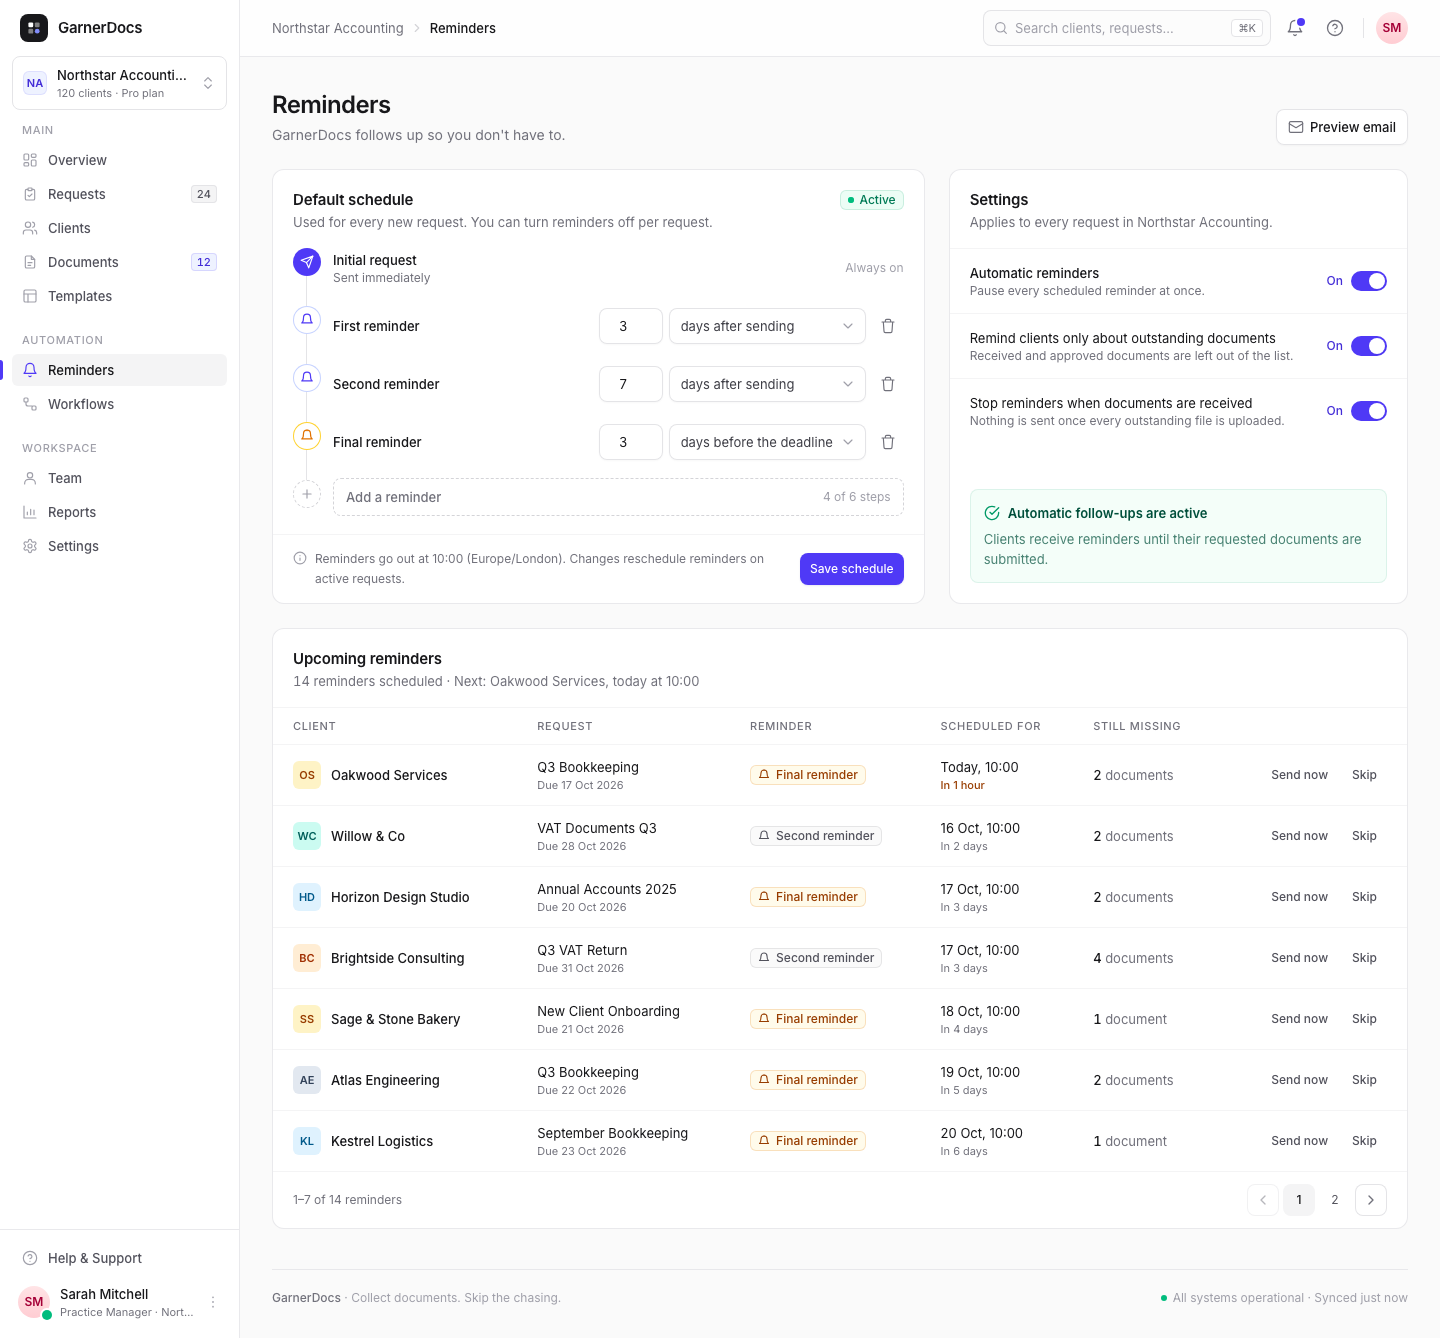Click the search clients field

[1127, 28]
